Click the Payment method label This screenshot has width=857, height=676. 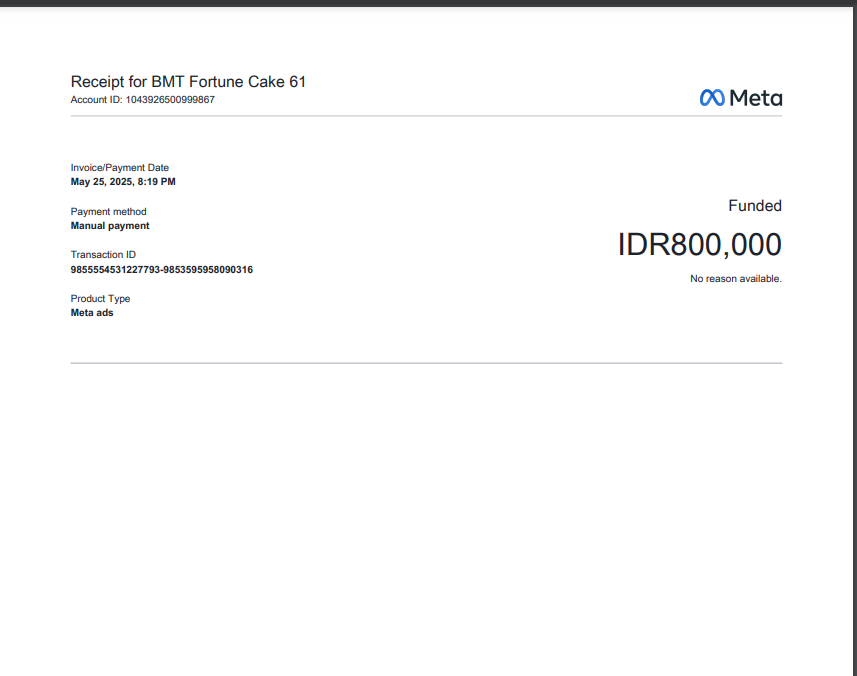point(108,212)
